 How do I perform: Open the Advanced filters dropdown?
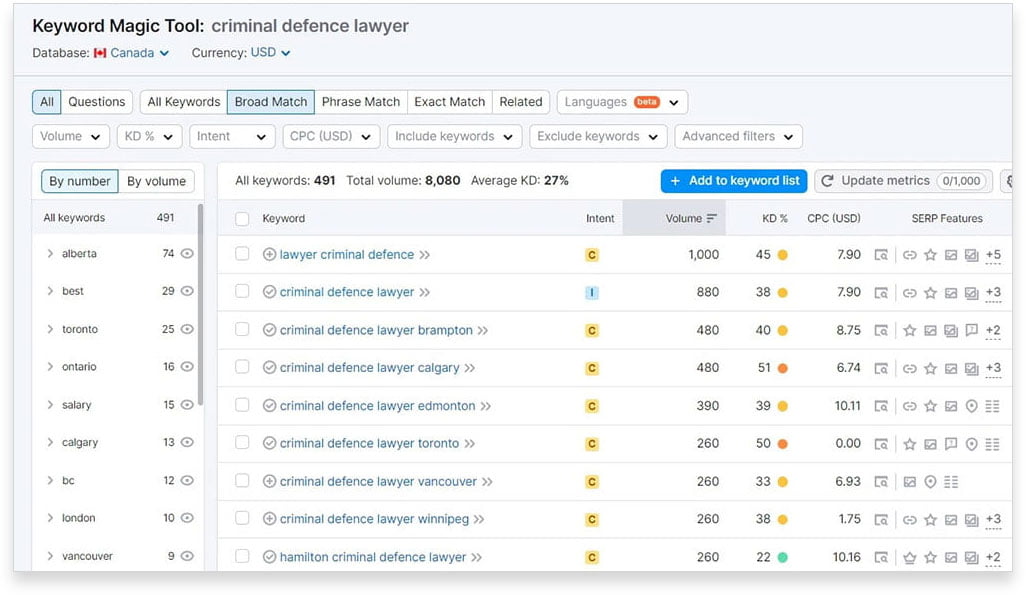pyautogui.click(x=738, y=136)
